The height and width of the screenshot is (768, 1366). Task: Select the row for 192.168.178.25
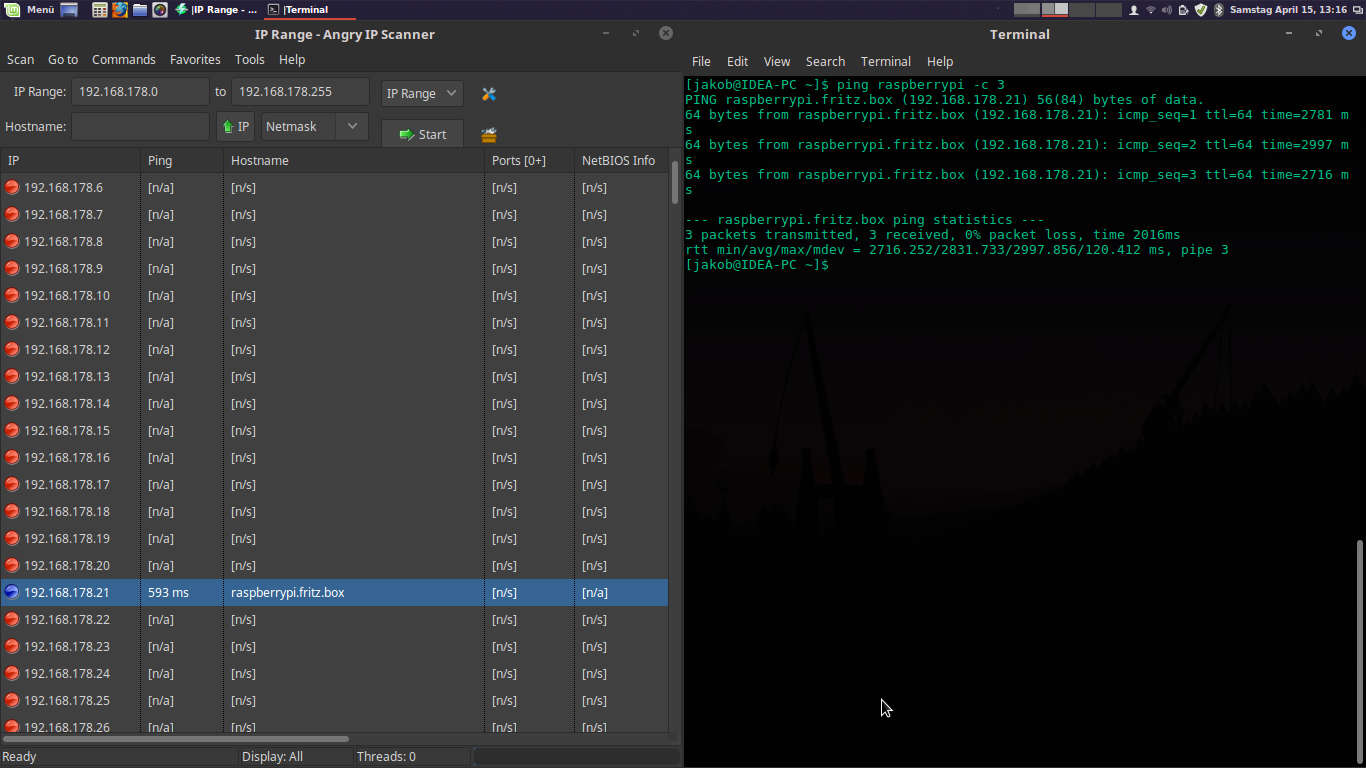pos(334,700)
